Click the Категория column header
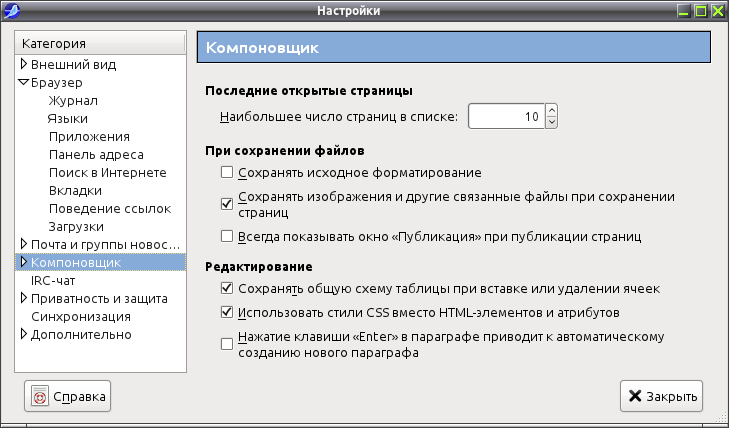This screenshot has height=428, width=729. 100,43
